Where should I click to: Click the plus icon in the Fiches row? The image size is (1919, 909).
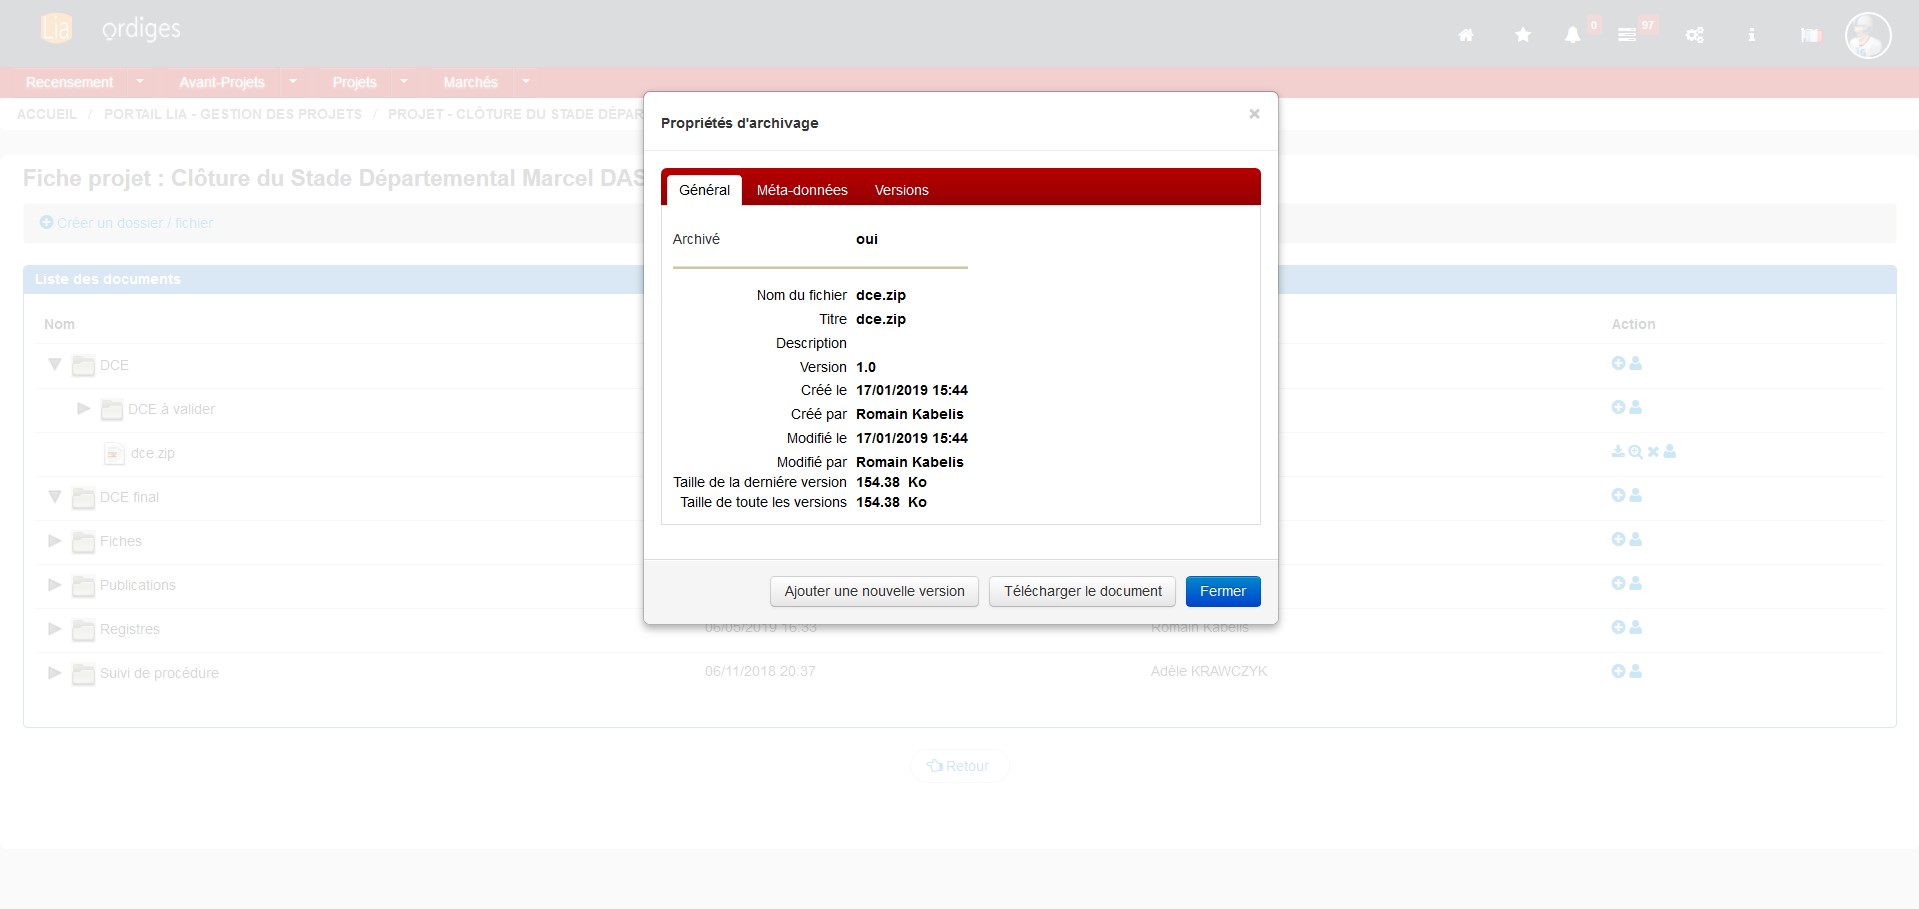click(x=1618, y=540)
